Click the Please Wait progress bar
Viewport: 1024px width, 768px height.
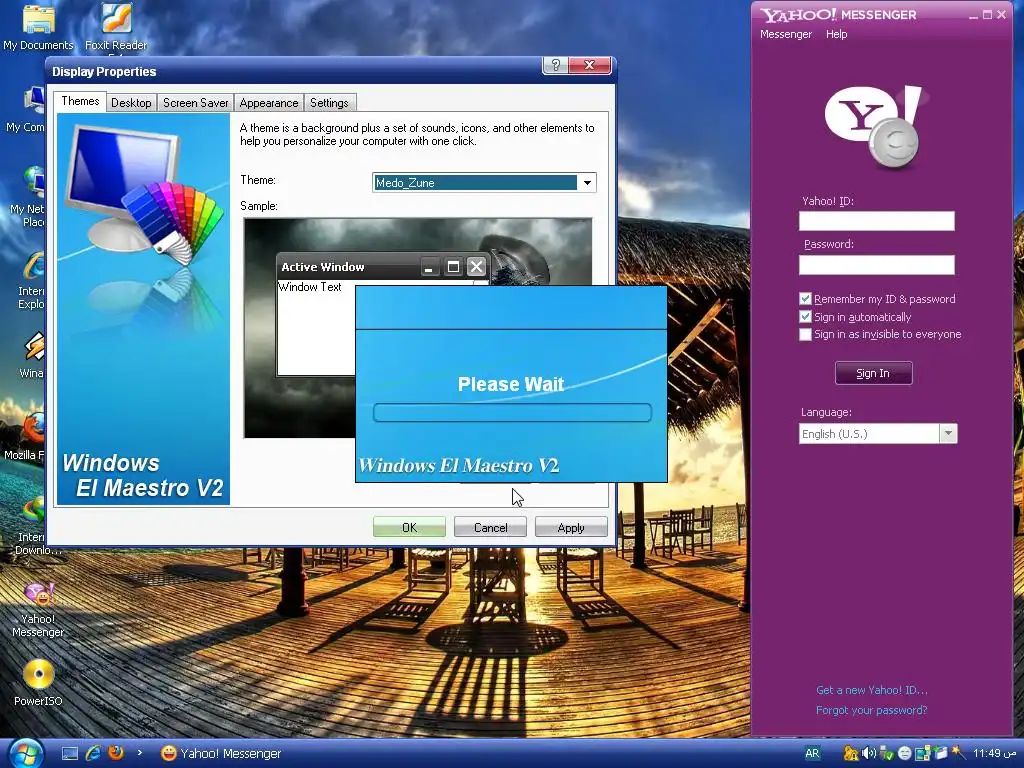(512, 412)
